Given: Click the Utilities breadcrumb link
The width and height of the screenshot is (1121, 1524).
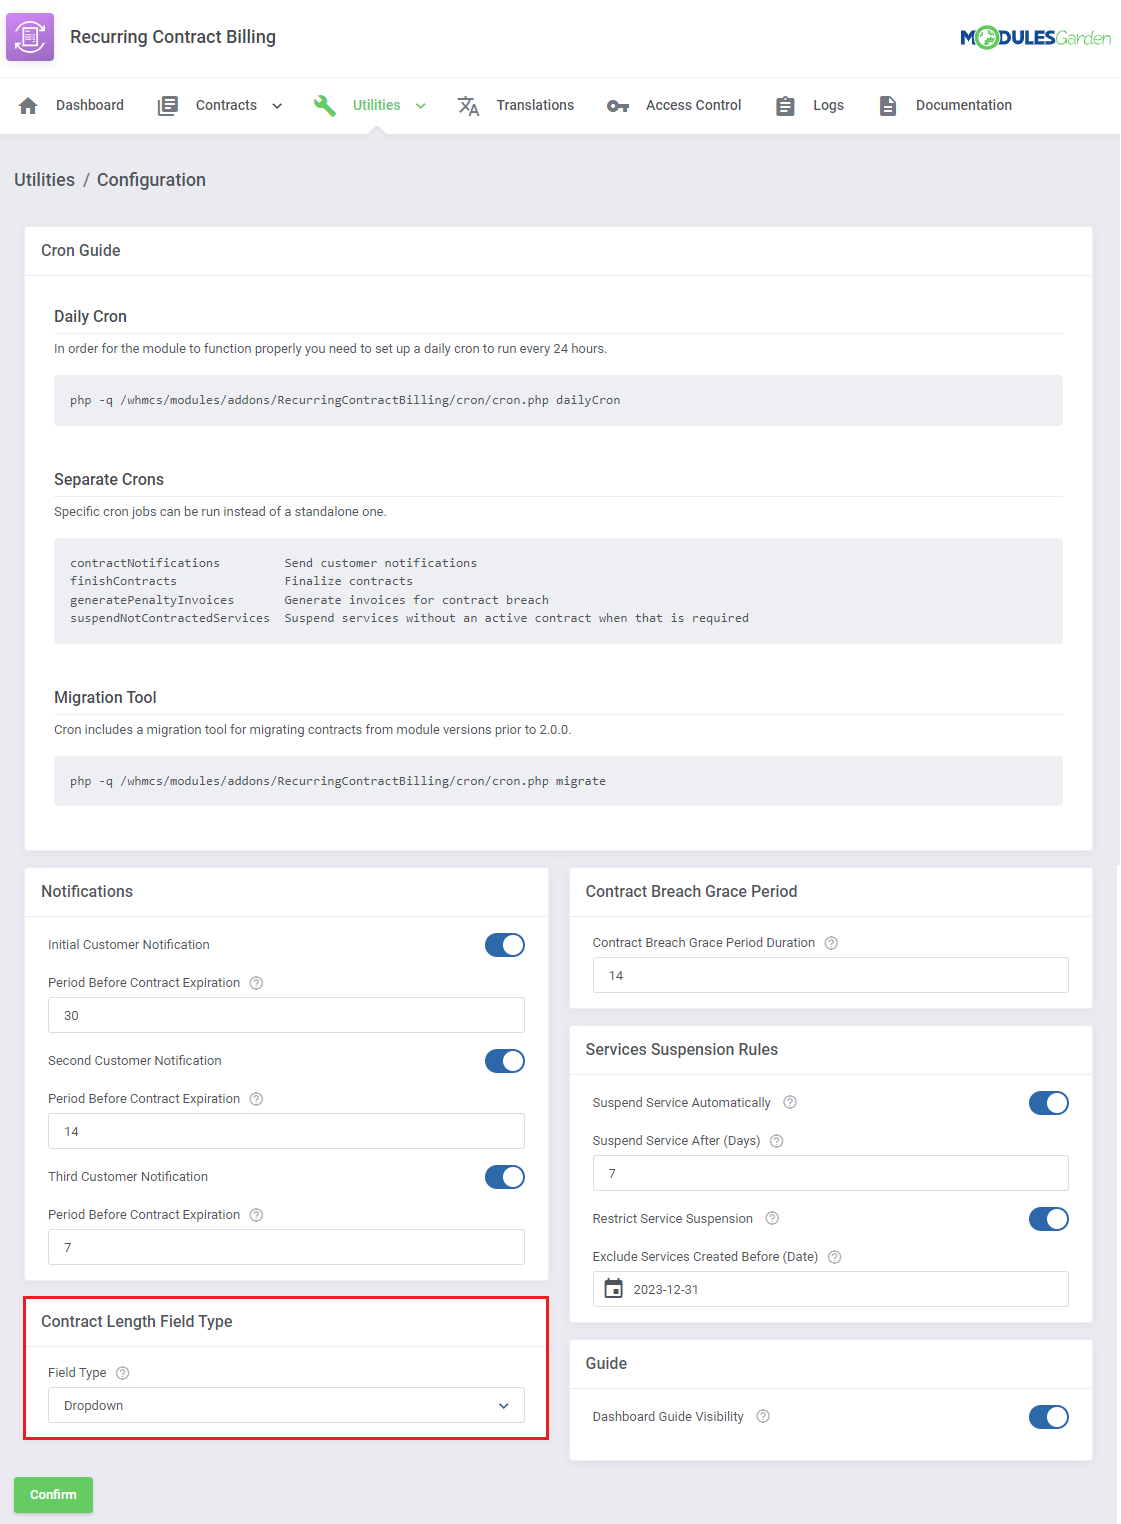Looking at the screenshot, I should tap(44, 180).
